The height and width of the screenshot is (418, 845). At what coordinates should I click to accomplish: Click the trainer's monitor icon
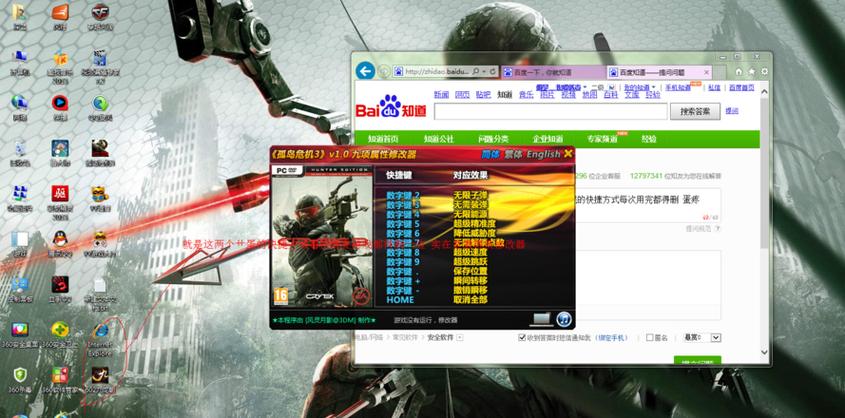click(541, 319)
